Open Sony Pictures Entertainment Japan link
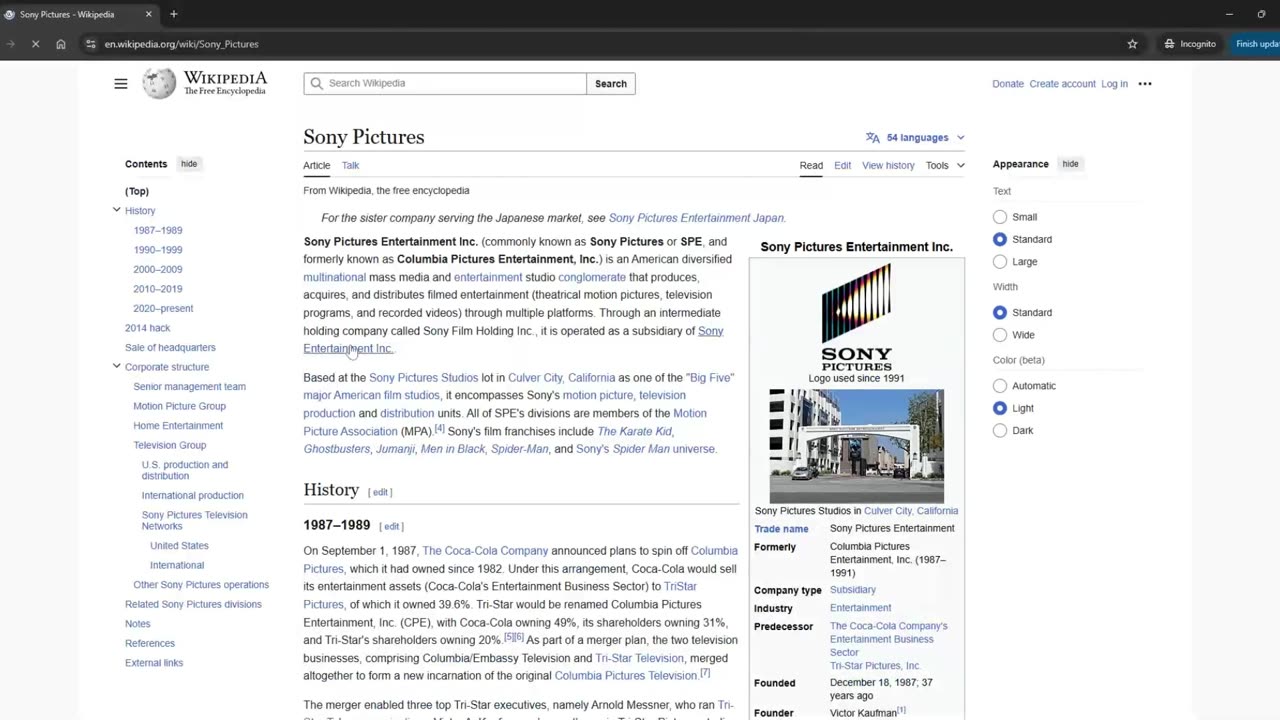Screen dimensions: 1280x720 tap(696, 218)
